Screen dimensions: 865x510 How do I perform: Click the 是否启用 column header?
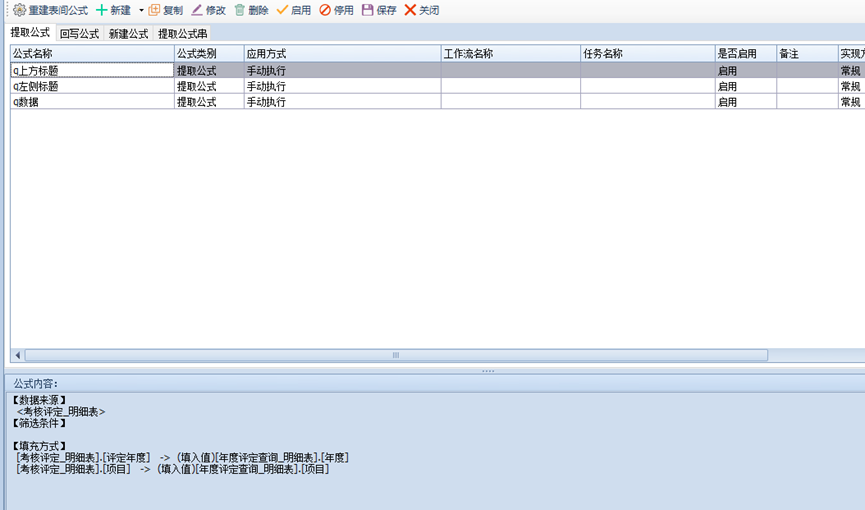[x=745, y=53]
